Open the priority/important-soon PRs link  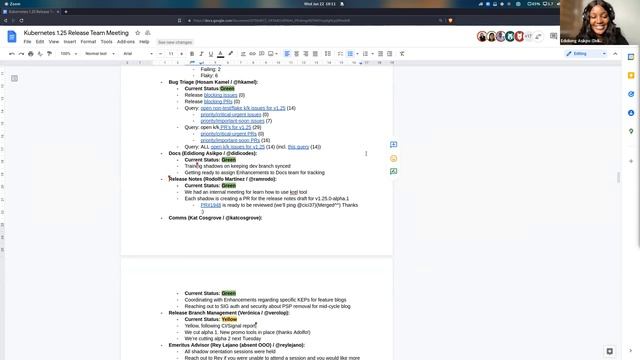(x=230, y=140)
